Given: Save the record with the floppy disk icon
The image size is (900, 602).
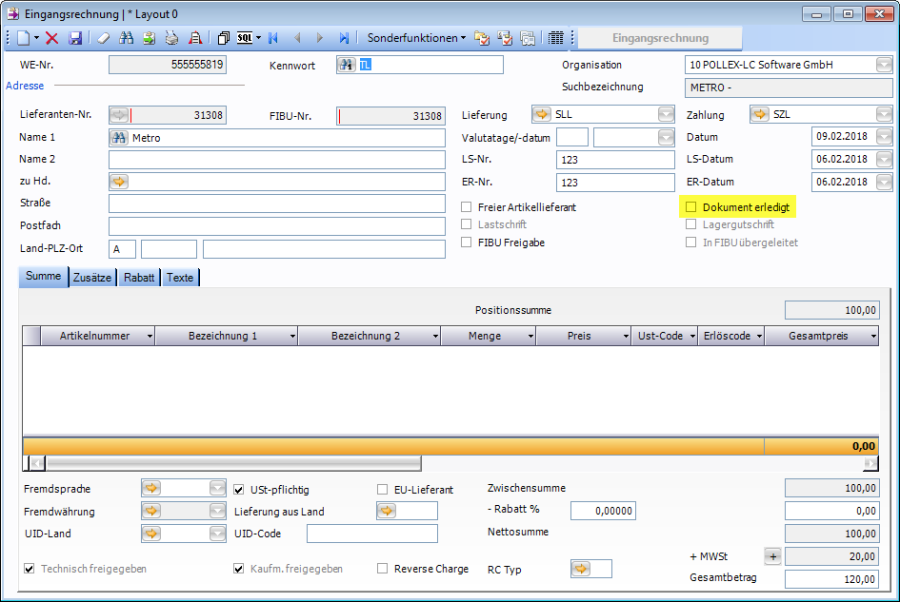Looking at the screenshot, I should click(75, 38).
